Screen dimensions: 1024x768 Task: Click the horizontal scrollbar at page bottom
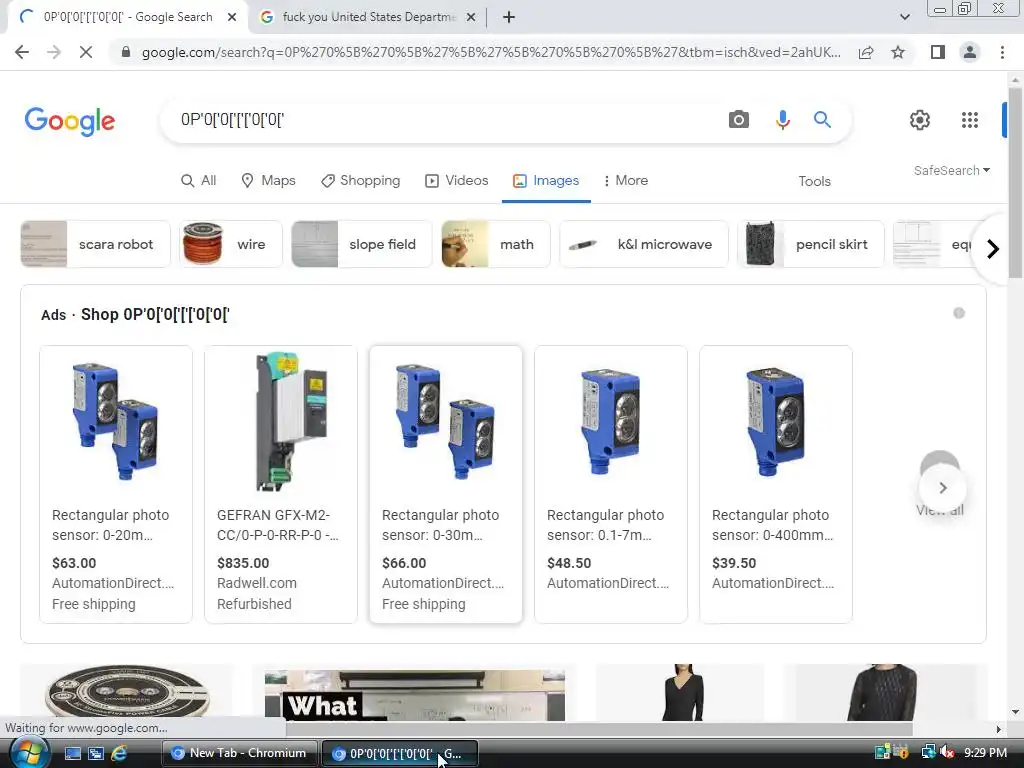(598, 729)
